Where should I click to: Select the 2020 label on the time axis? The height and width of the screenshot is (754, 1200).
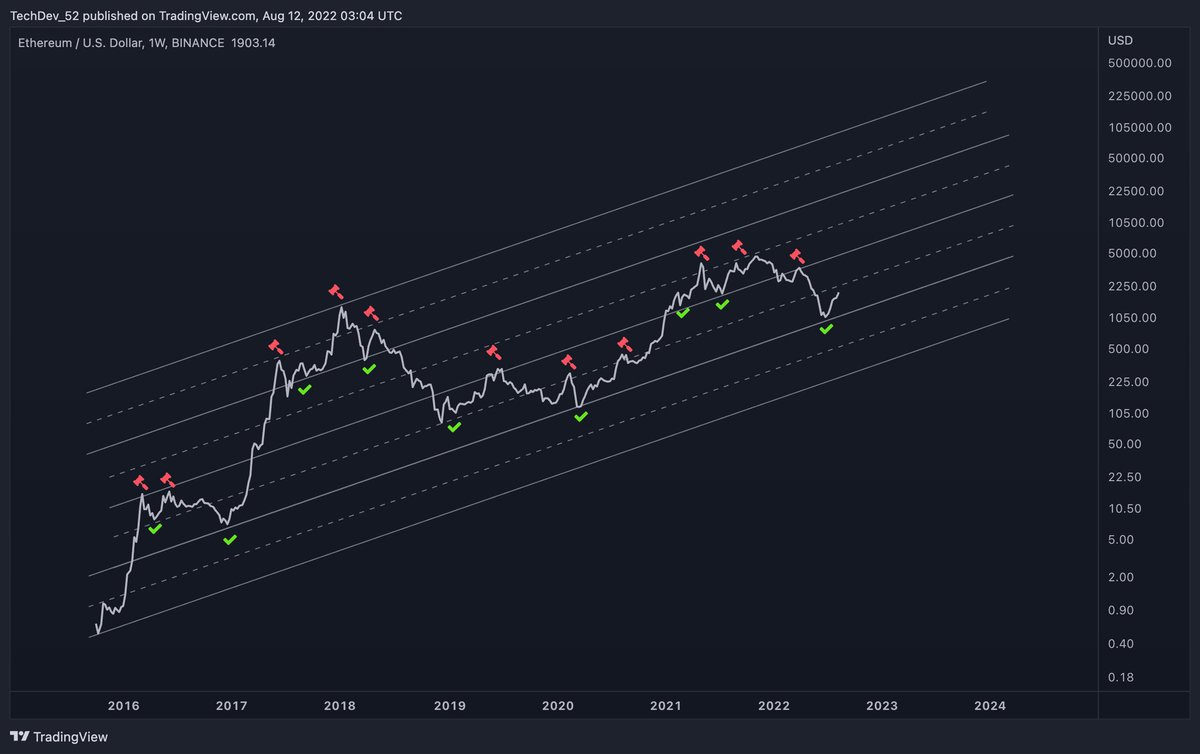[x=557, y=705]
